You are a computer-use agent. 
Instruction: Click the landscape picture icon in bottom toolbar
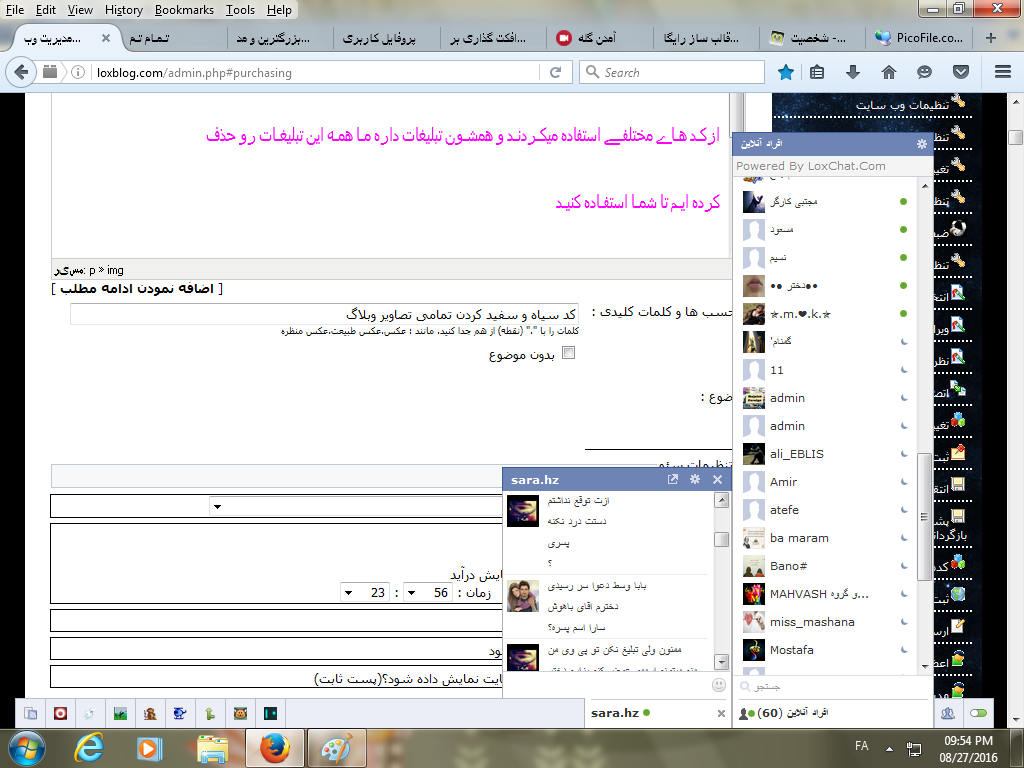(120, 713)
